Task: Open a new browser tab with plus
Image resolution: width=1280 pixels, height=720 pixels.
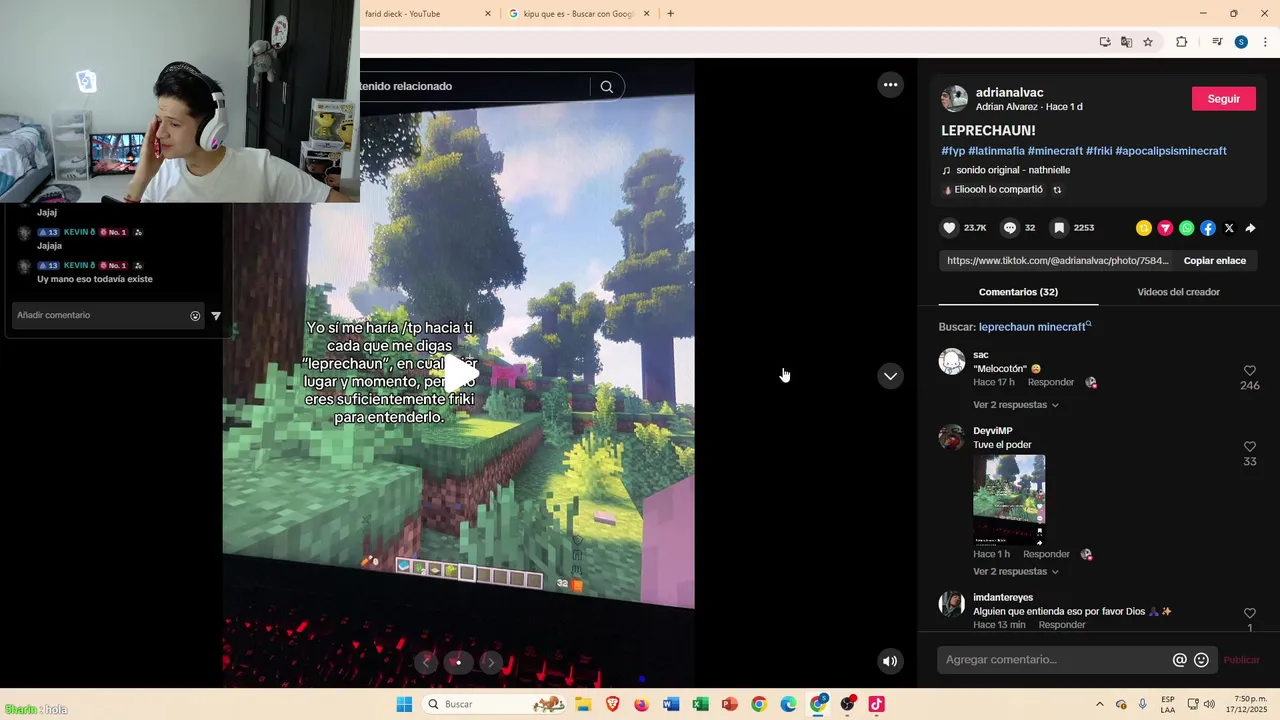Action: (670, 13)
